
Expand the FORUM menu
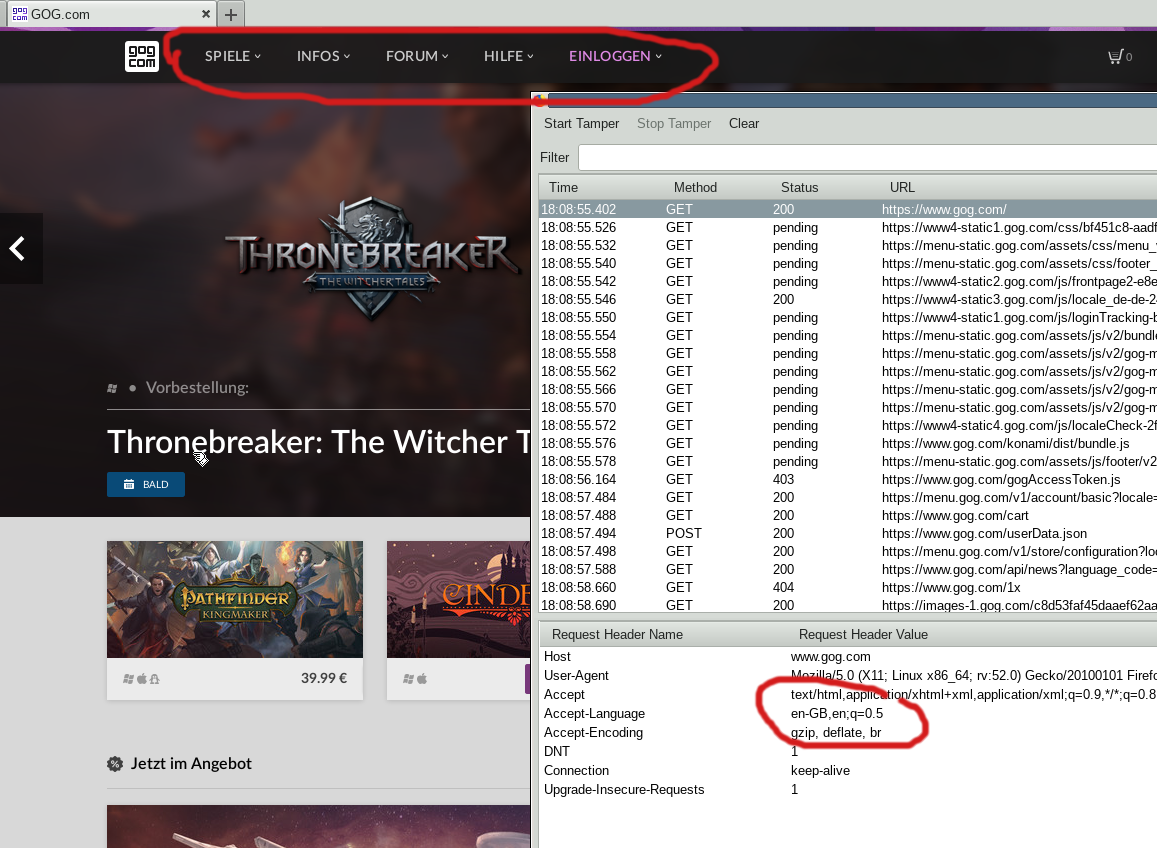click(417, 56)
